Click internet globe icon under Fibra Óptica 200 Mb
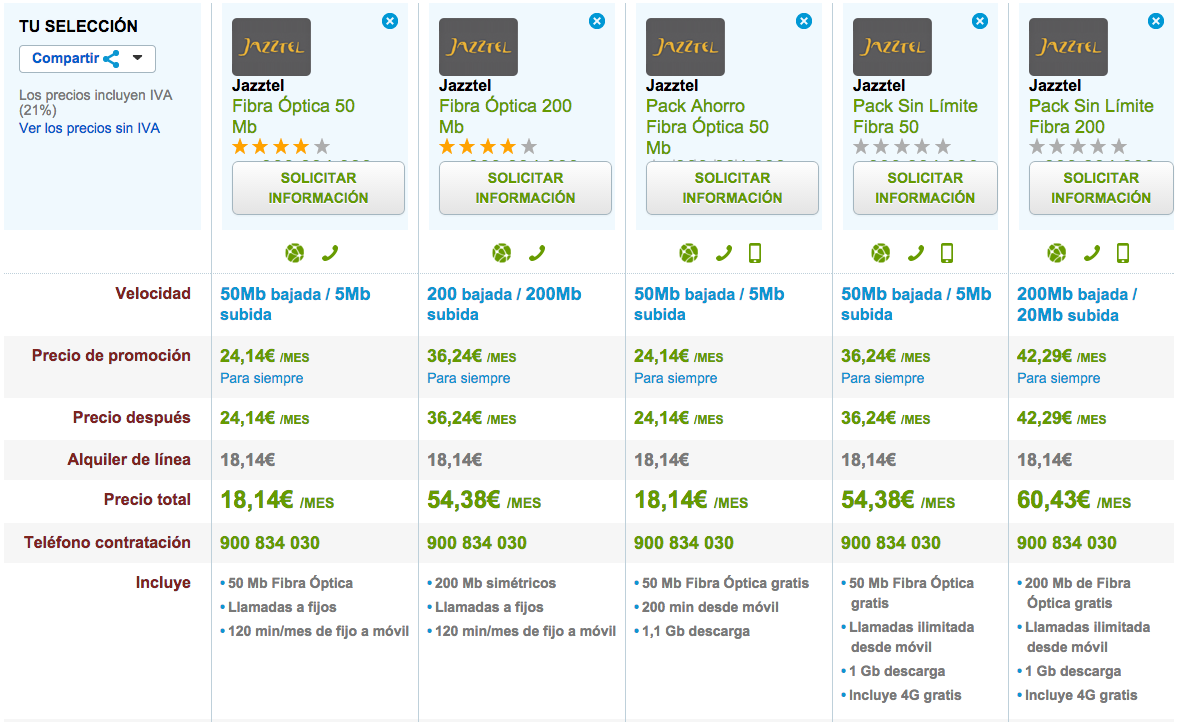The height and width of the screenshot is (722, 1180). point(502,253)
